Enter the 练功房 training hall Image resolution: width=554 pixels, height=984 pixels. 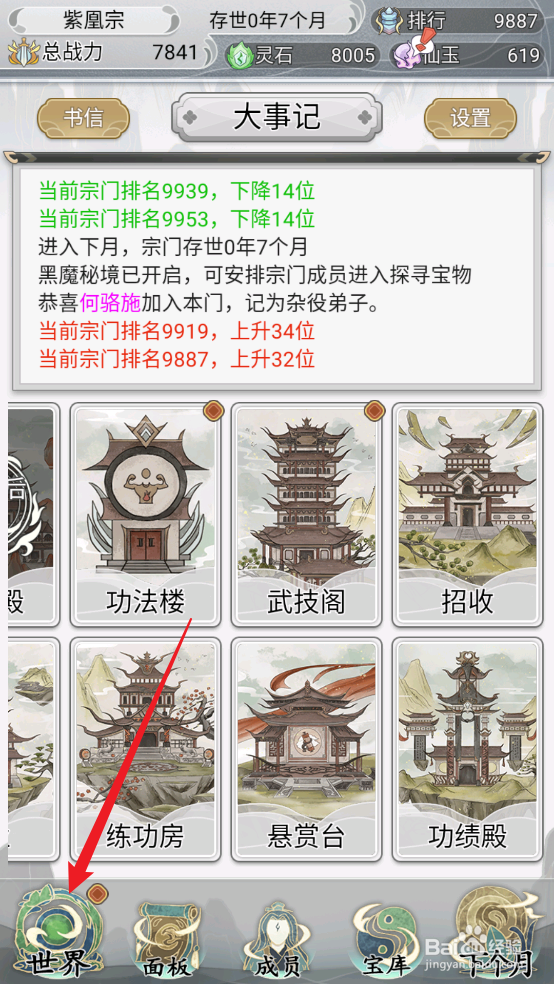pos(146,749)
